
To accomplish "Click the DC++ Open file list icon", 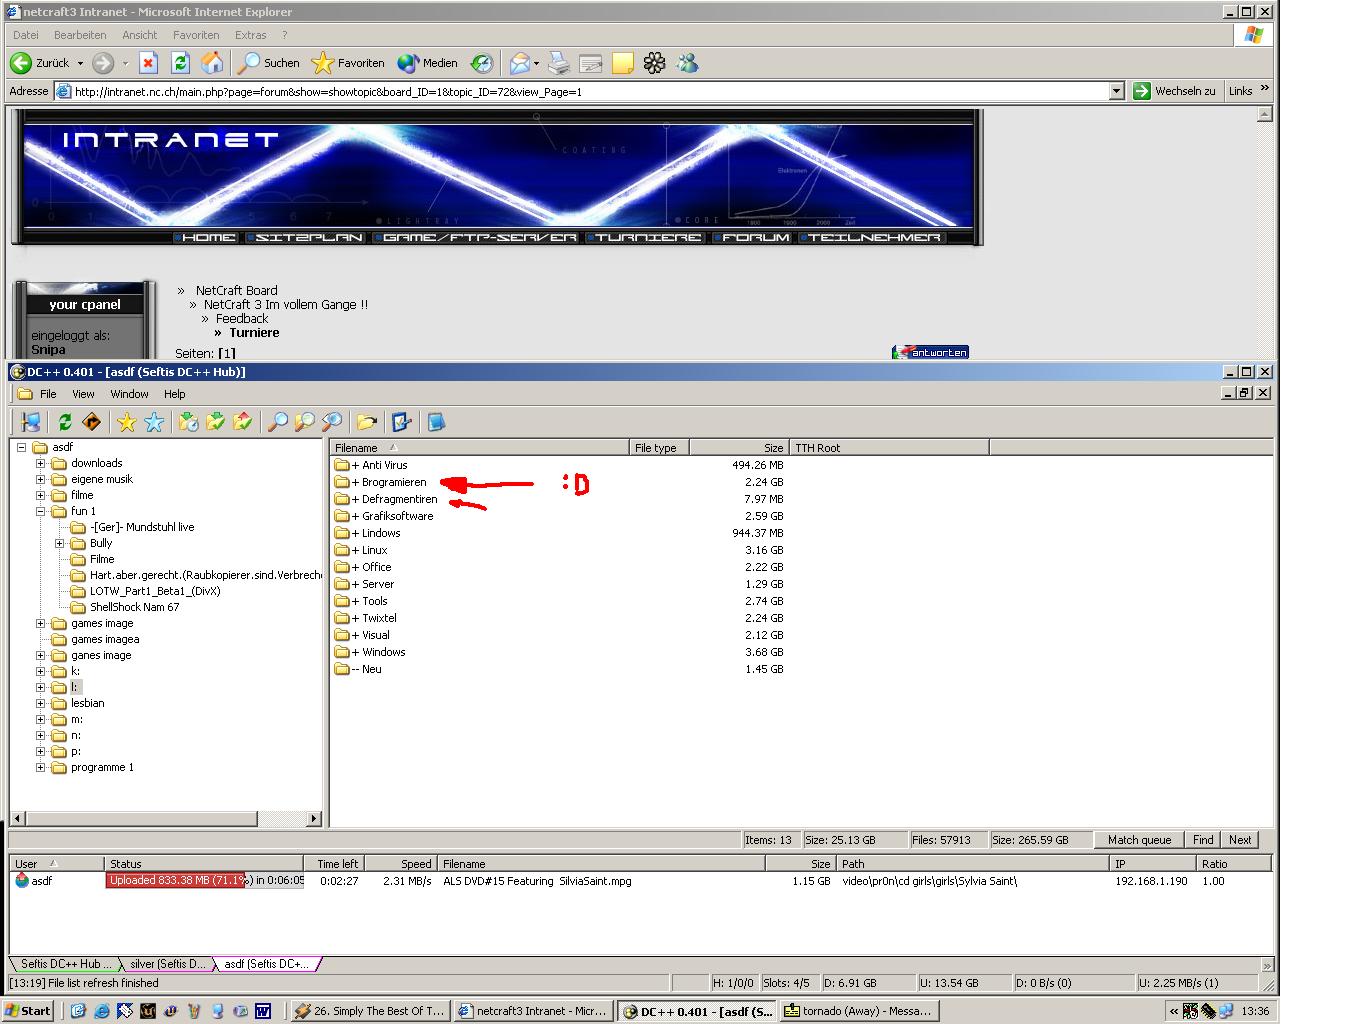I will 366,422.
